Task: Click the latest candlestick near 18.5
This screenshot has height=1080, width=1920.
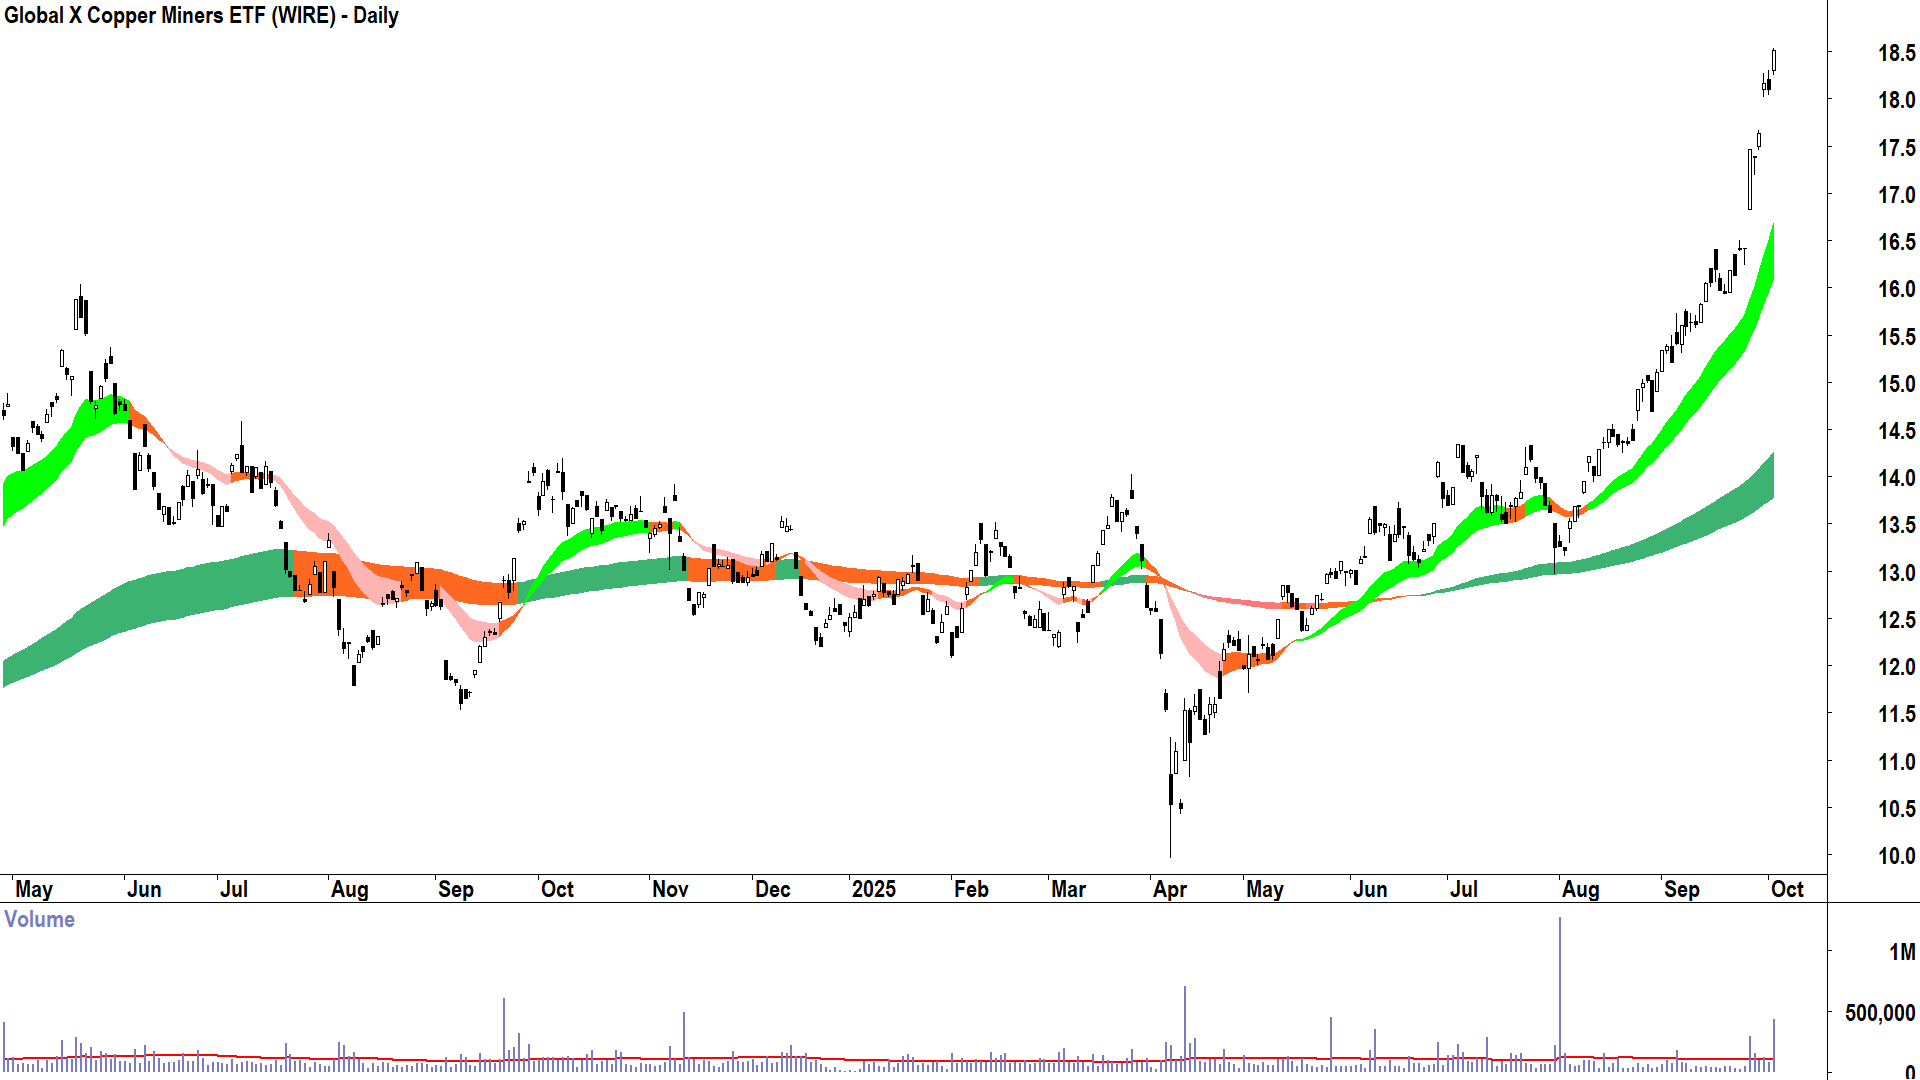Action: coord(1774,60)
